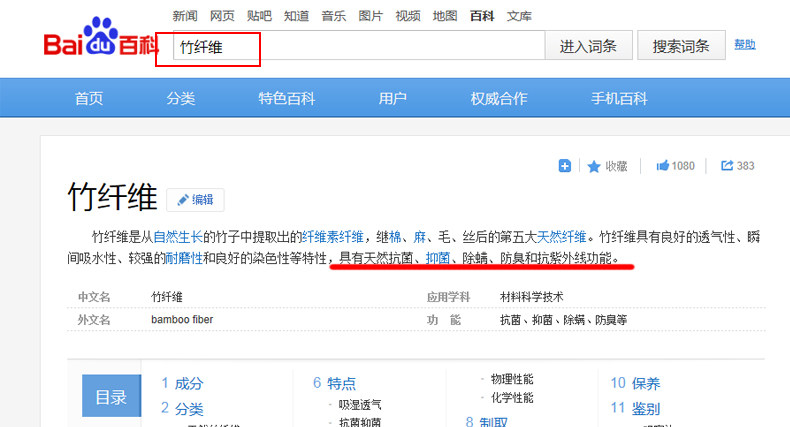Open 特色百科 in navigation bar
Viewport: 790px width, 427px height.
pos(286,98)
